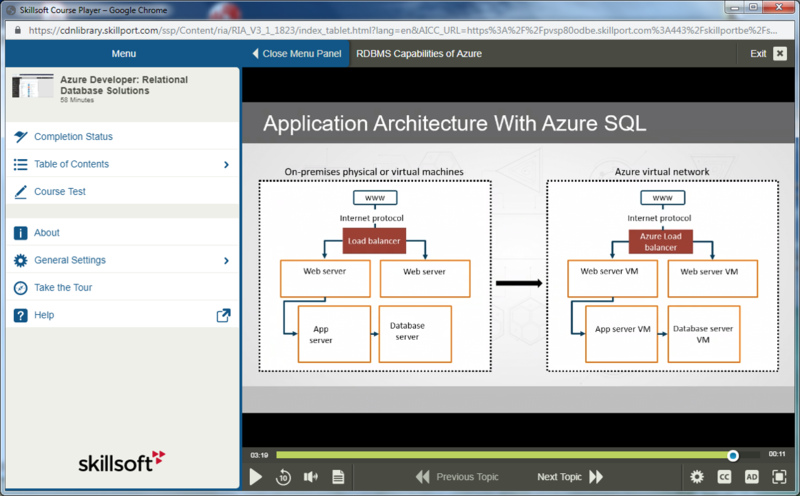Mute the player volume

(x=310, y=477)
